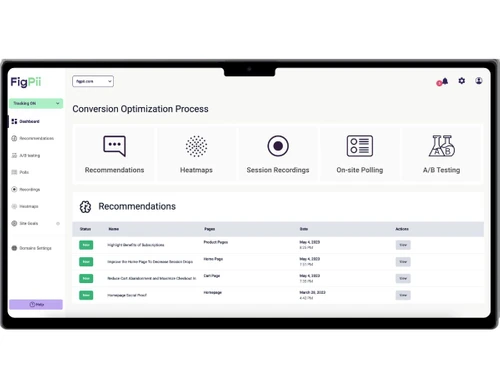This screenshot has width=500, height=375.
Task: Click the FigPii logo
Action: (26, 82)
